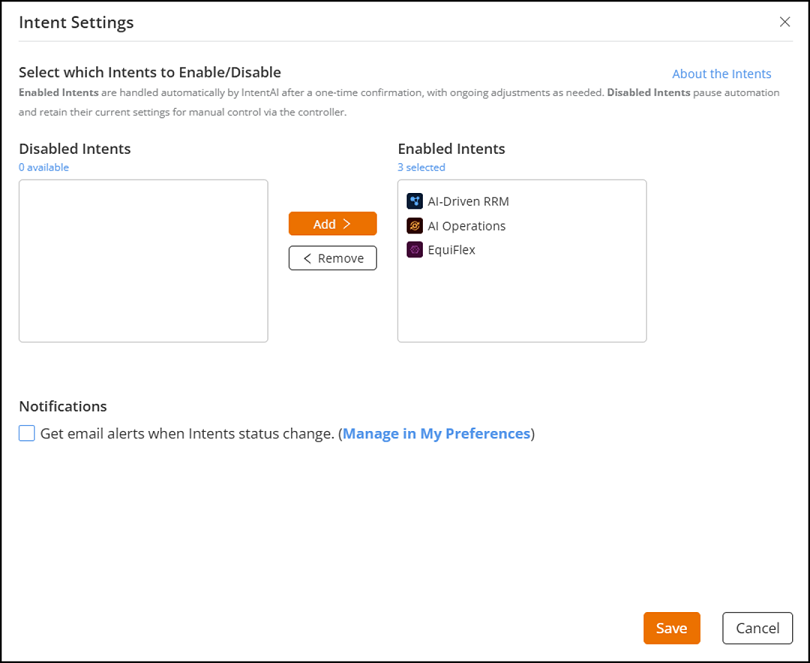This screenshot has height=663, width=810.
Task: Open Manage in My Preferences link
Action: [436, 434]
